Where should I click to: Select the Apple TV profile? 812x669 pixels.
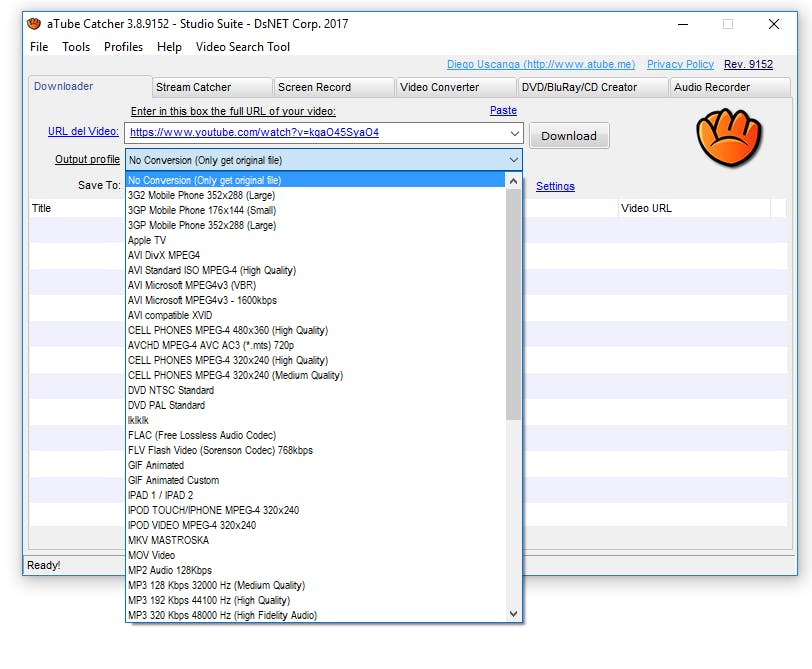tap(315, 240)
